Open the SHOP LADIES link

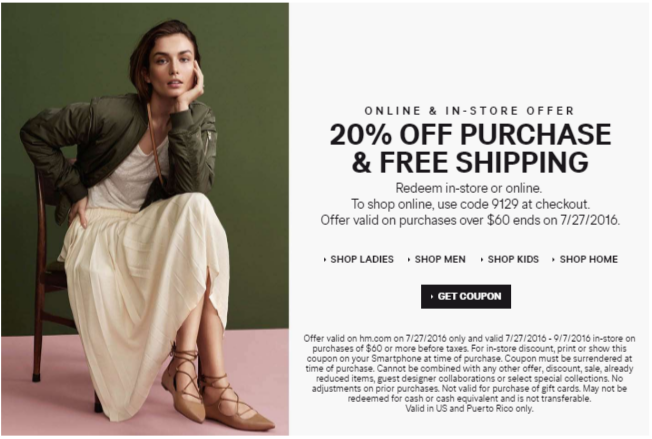(x=362, y=259)
